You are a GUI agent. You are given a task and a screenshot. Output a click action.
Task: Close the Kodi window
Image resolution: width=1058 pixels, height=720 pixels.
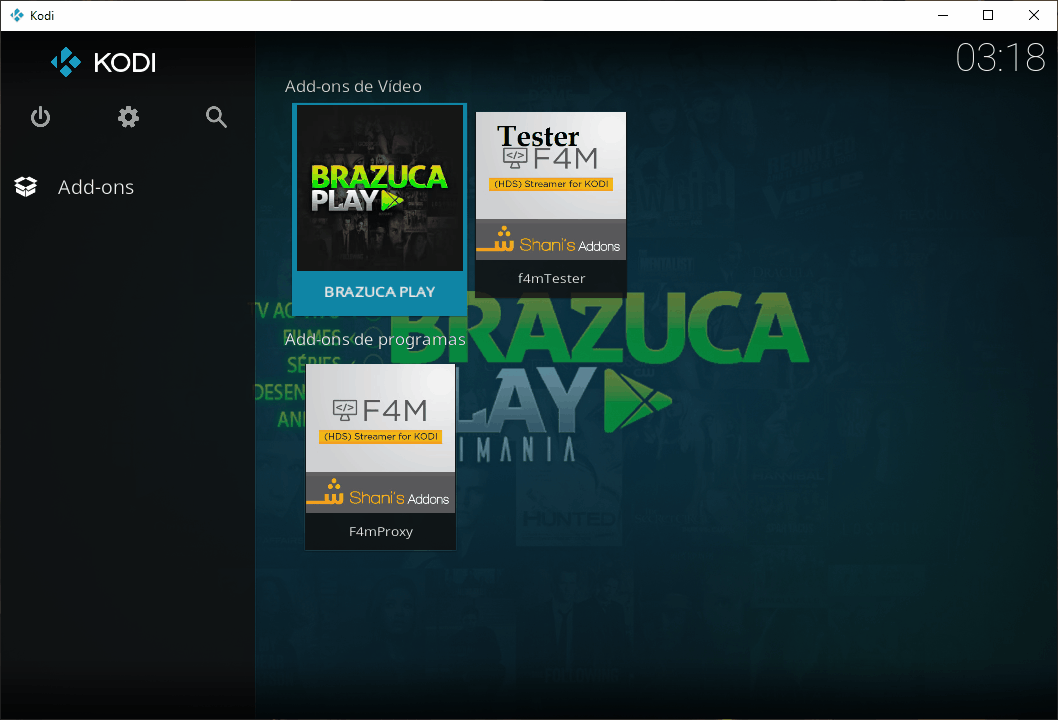(1034, 15)
